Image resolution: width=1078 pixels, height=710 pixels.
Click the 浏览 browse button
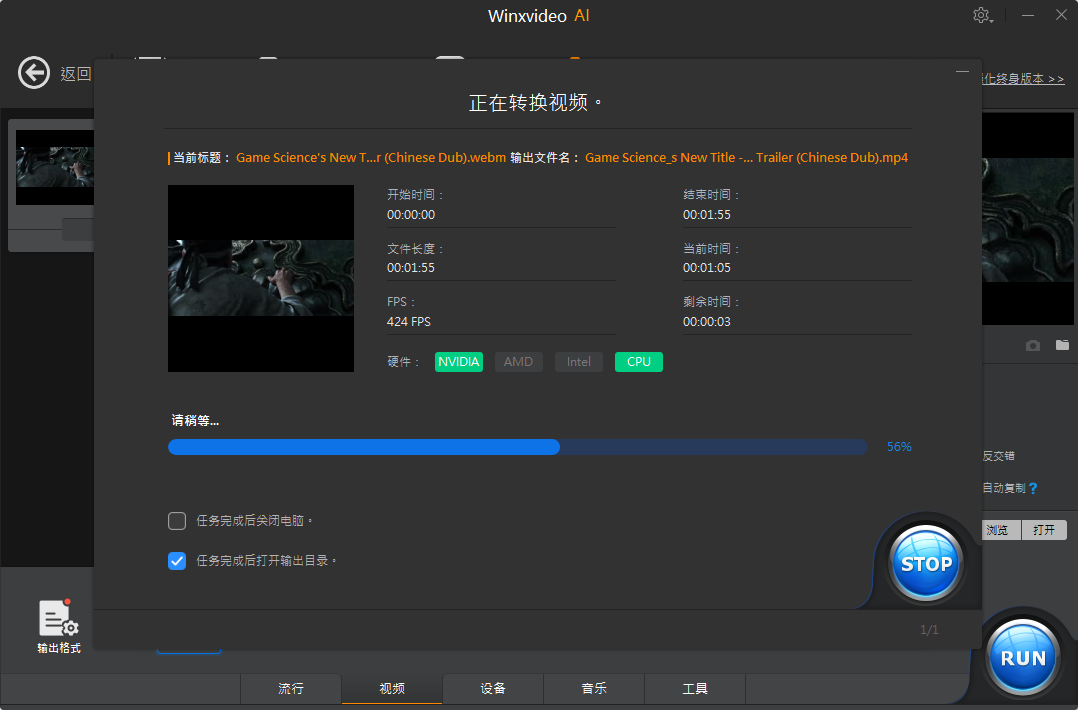(1001, 530)
